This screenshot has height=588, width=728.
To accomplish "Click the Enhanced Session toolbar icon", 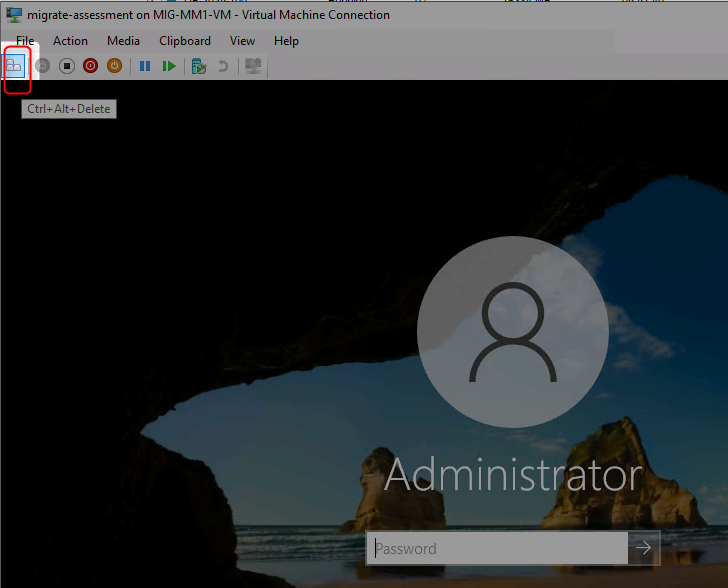I will (x=254, y=66).
